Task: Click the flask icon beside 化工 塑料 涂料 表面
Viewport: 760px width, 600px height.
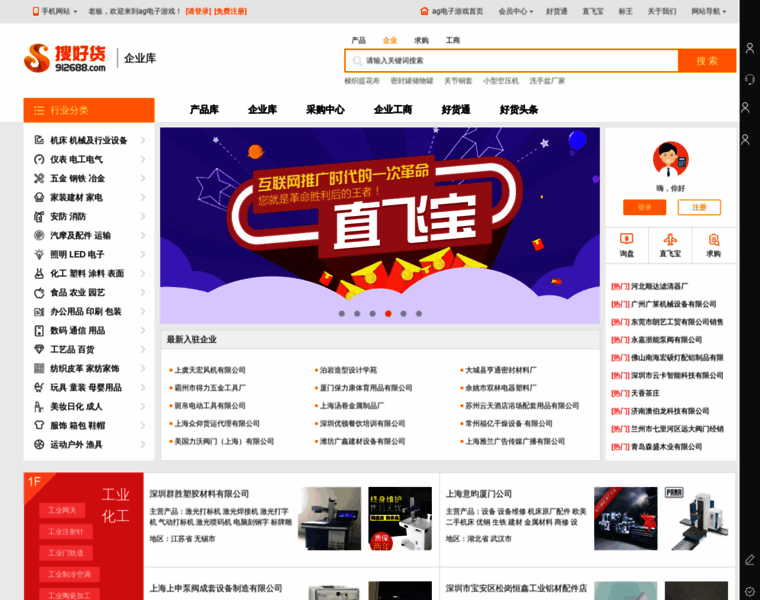Action: click(39, 273)
